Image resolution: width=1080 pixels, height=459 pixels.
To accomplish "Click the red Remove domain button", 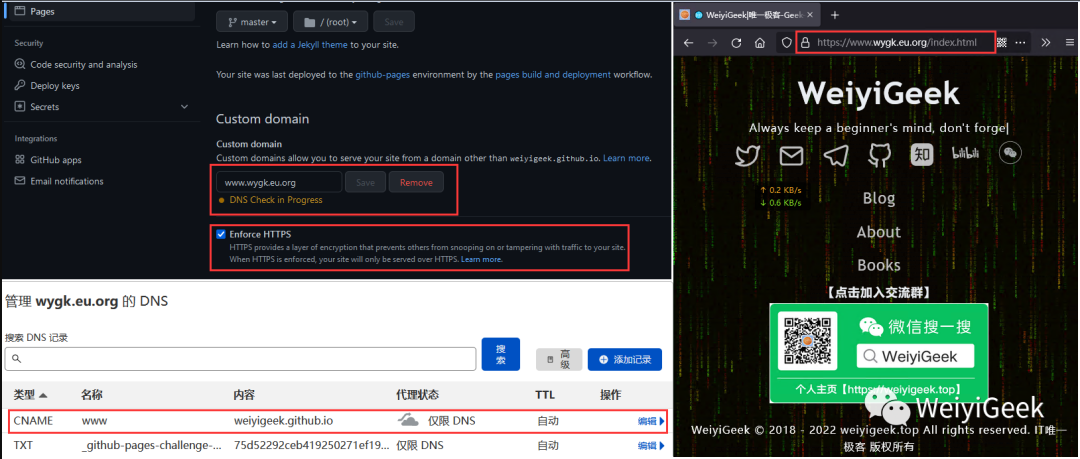I will pos(417,183).
